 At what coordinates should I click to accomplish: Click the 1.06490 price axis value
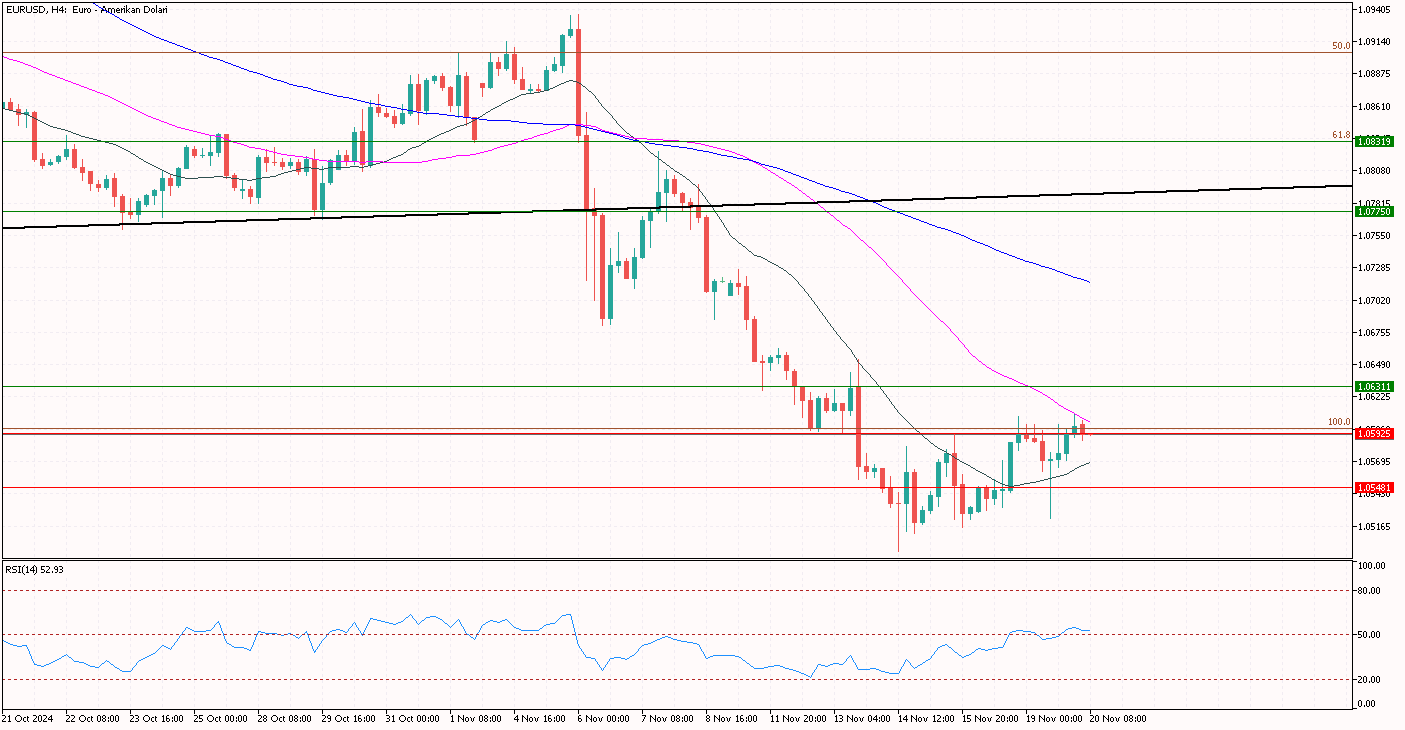tap(1375, 365)
